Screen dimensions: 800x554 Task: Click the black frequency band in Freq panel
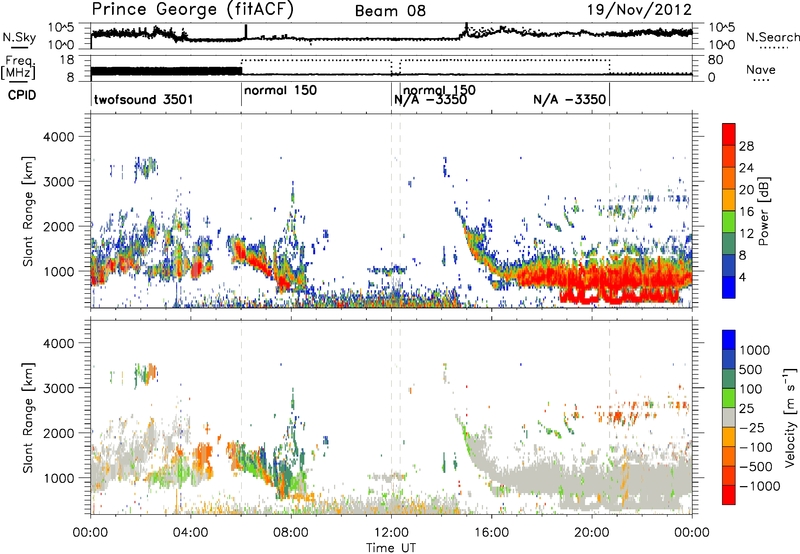pos(166,71)
